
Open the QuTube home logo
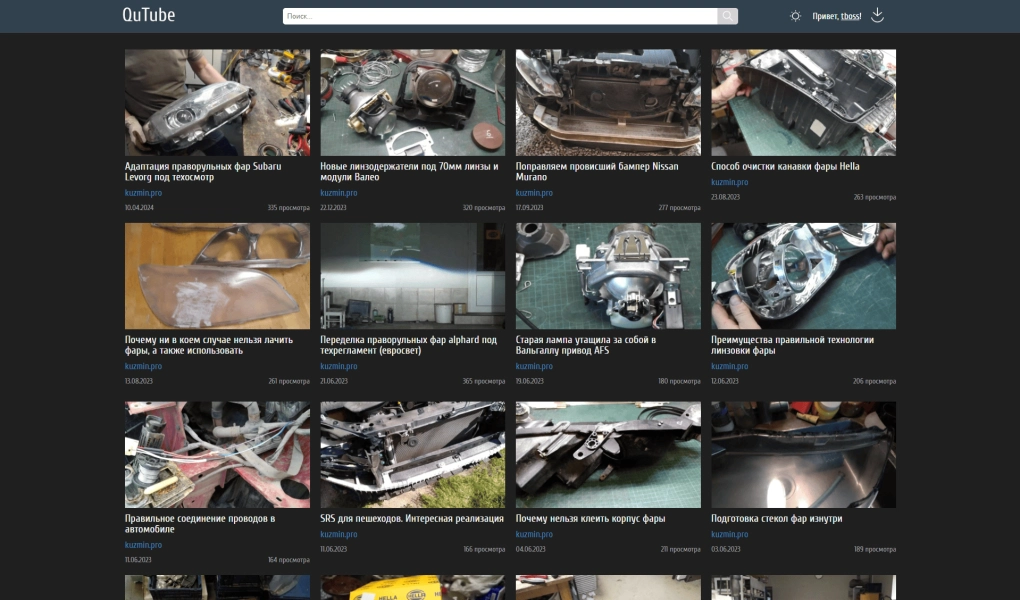tap(148, 15)
